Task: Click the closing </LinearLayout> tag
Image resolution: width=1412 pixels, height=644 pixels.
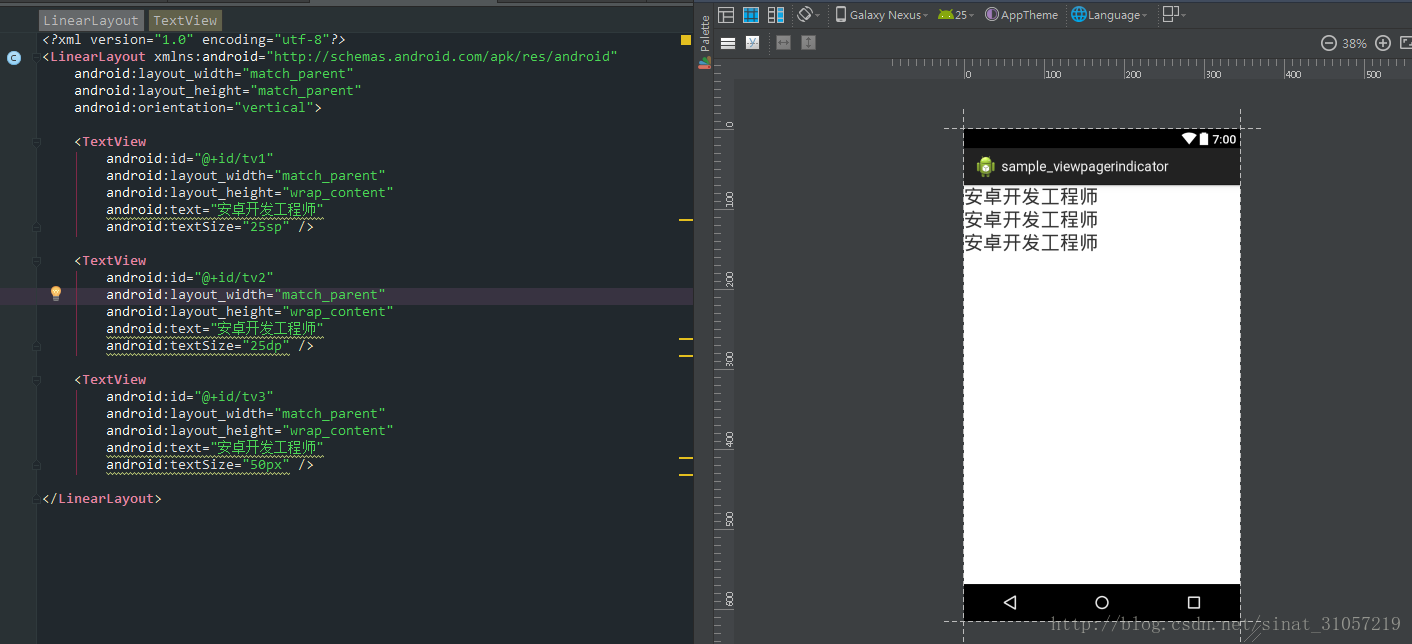Action: point(102,499)
